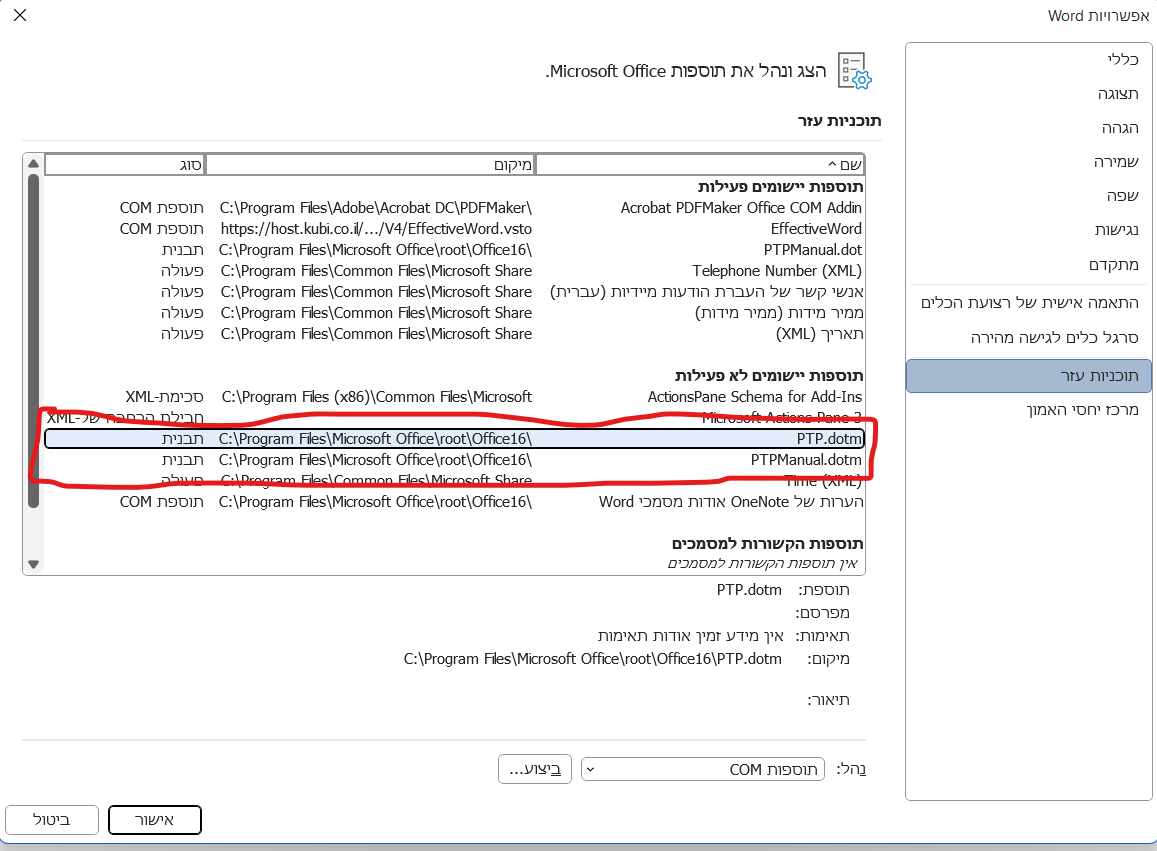The image size is (1157, 851).
Task: Click the scroll down arrow of add-ins list
Action: [x=33, y=564]
